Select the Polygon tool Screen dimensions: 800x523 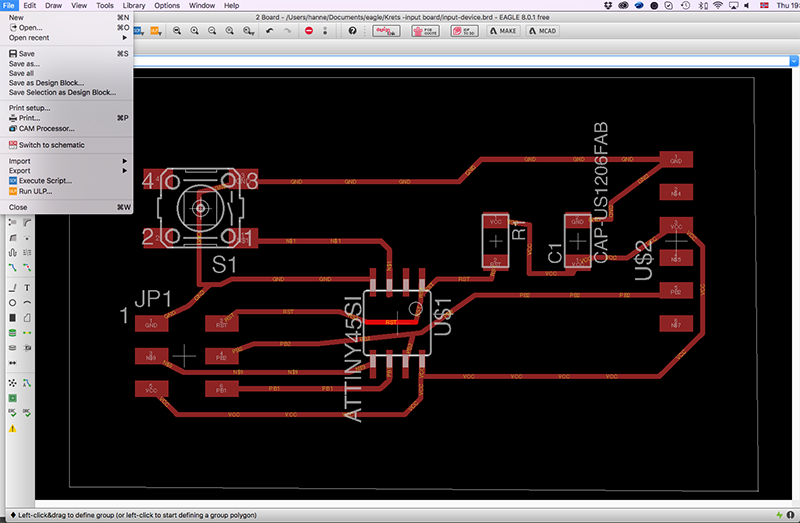point(27,317)
